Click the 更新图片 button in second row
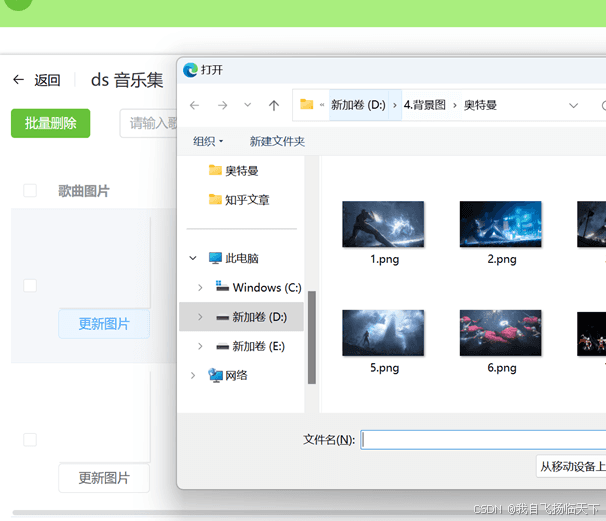 point(104,478)
